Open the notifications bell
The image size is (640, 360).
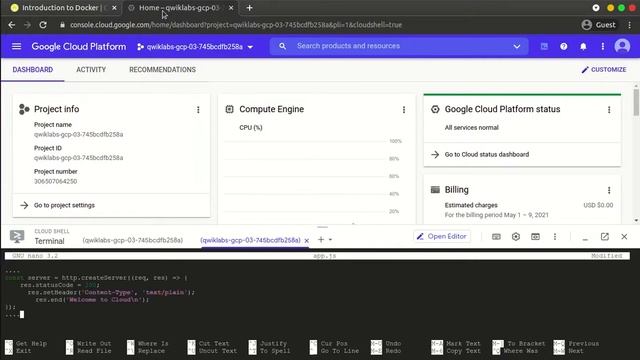[x=583, y=47]
